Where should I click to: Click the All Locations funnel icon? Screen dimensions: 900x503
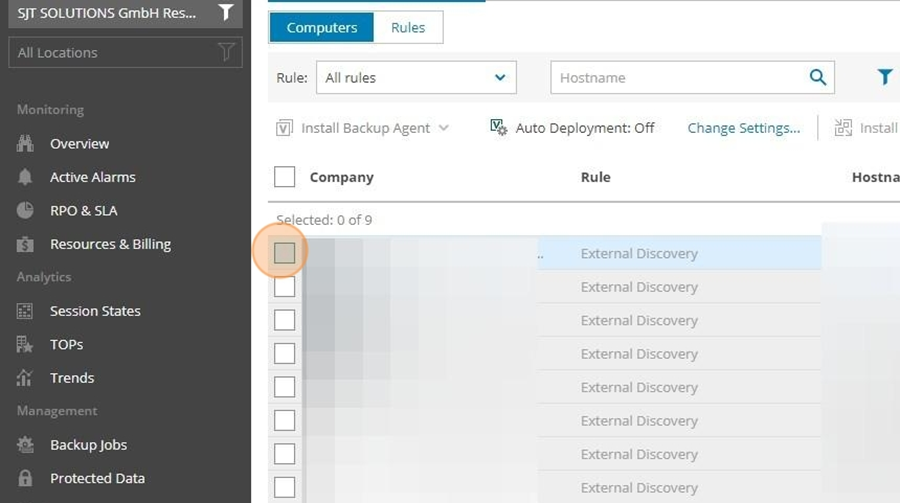point(226,52)
